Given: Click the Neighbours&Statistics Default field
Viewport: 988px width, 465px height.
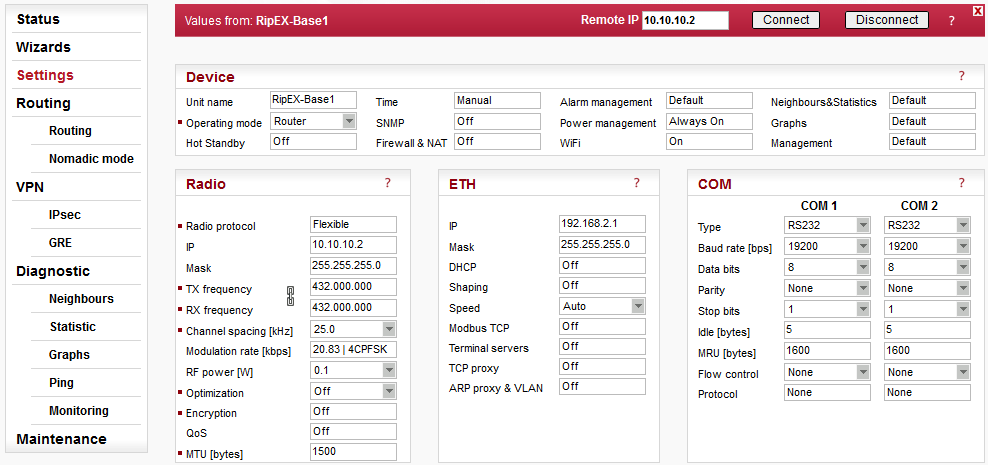Looking at the screenshot, I should pyautogui.click(x=933, y=100).
